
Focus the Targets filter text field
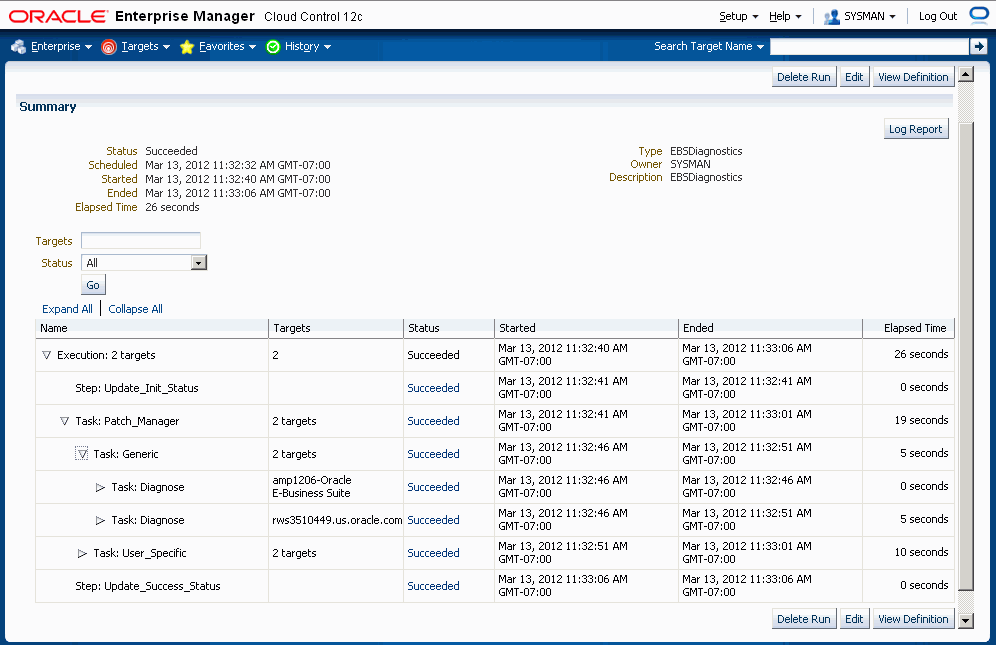point(141,241)
